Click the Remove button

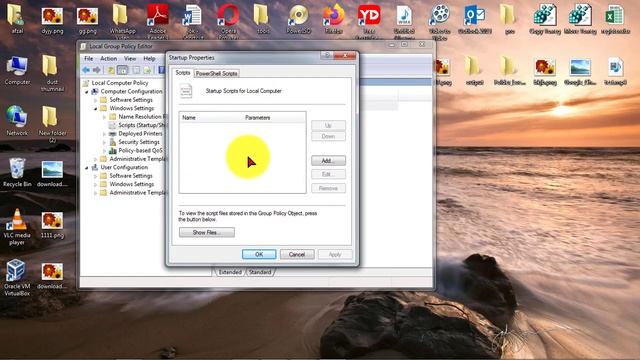pos(328,189)
